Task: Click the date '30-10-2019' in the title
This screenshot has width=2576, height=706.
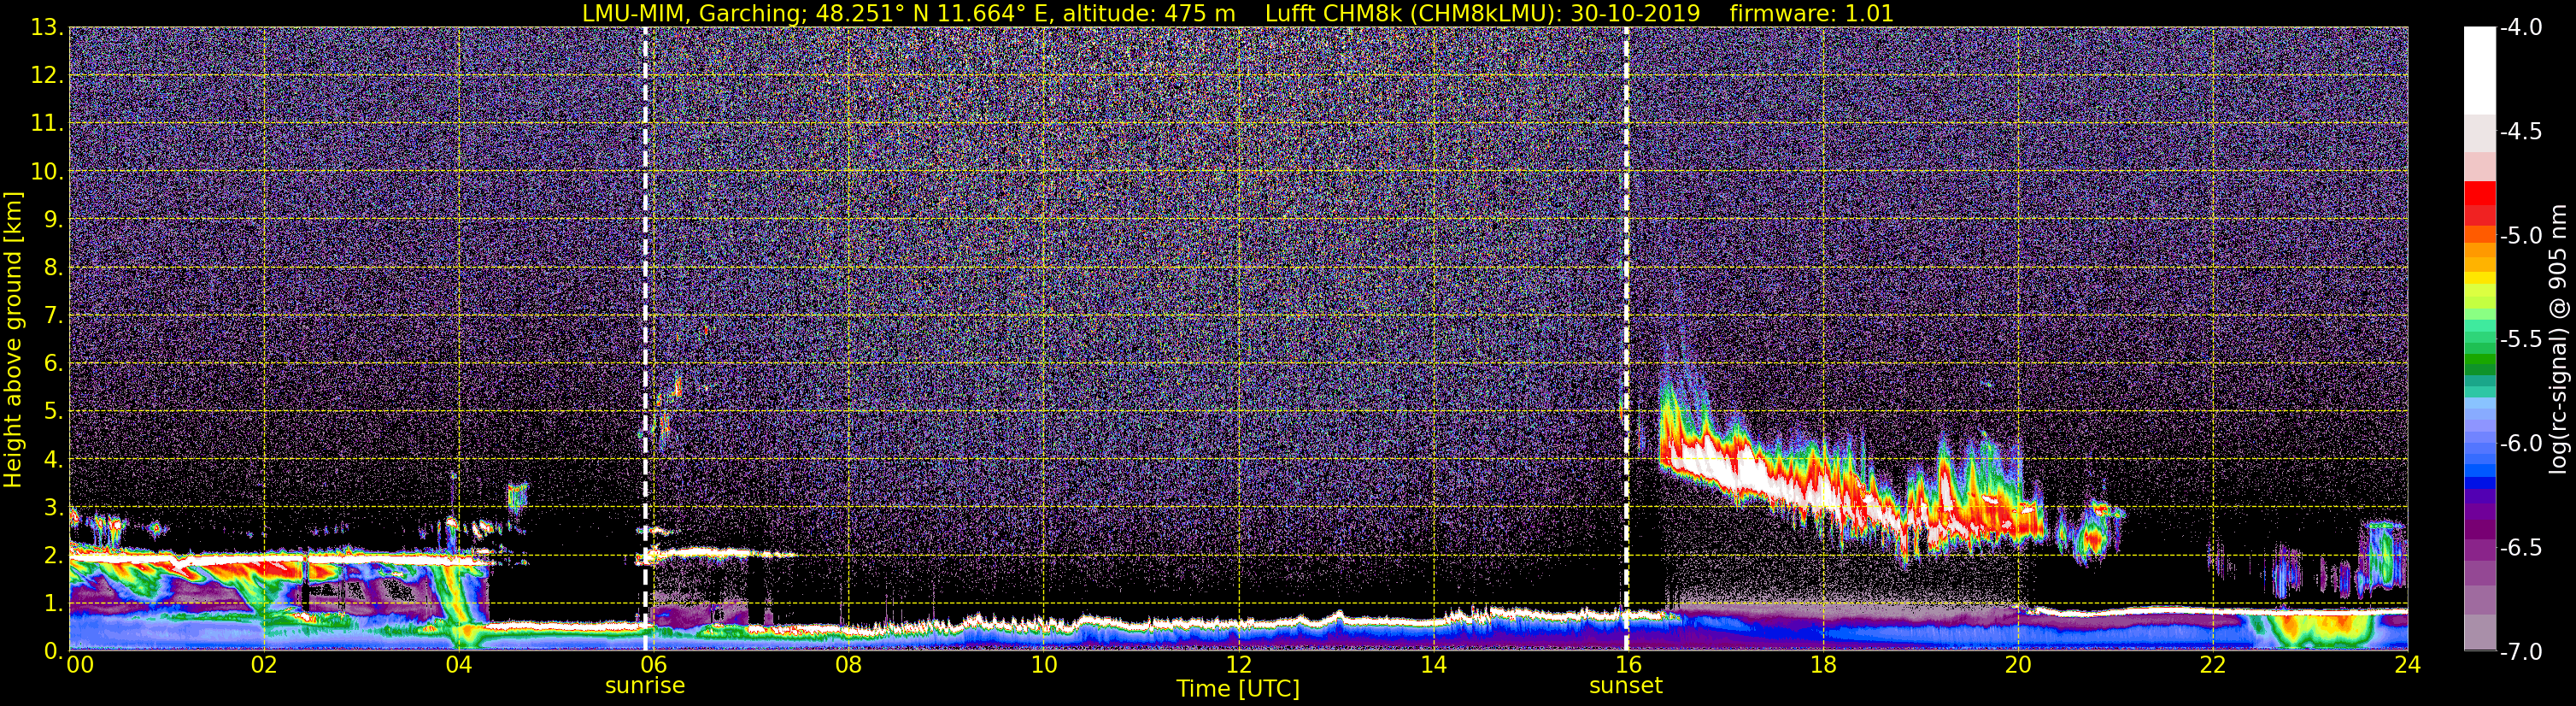Action: 1637,13
